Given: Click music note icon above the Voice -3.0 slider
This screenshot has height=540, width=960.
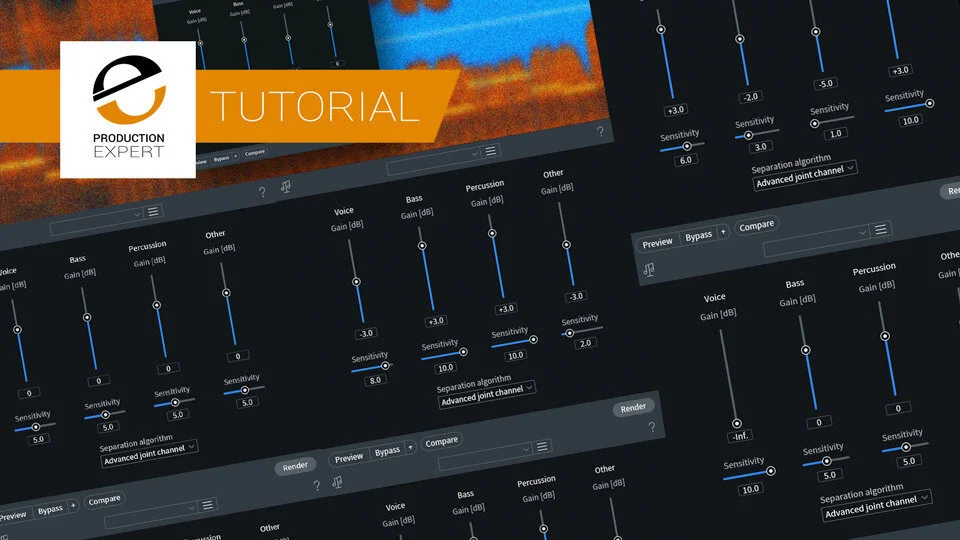Looking at the screenshot, I should click(285, 186).
